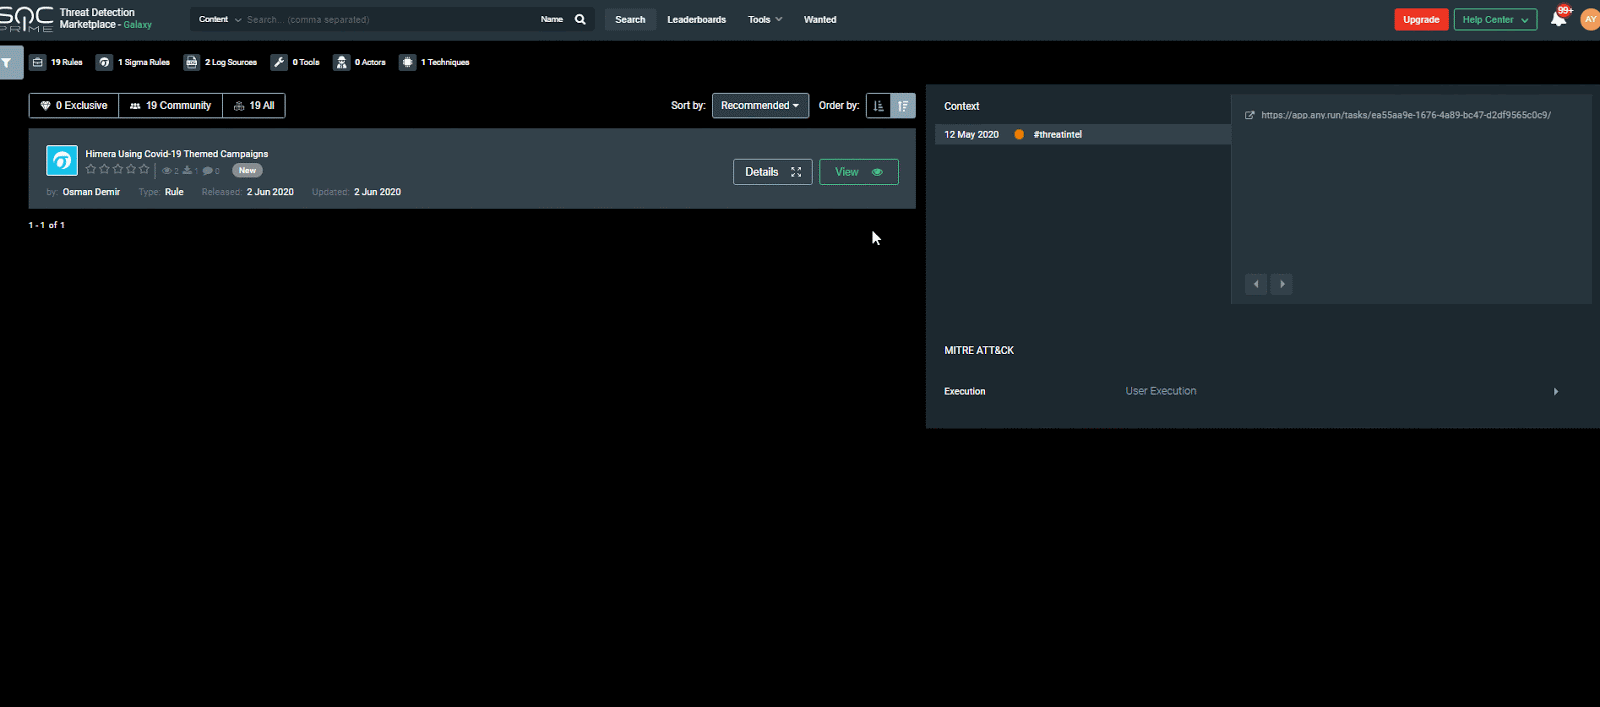
Task: Open the notifications bell
Action: click(x=1558, y=19)
